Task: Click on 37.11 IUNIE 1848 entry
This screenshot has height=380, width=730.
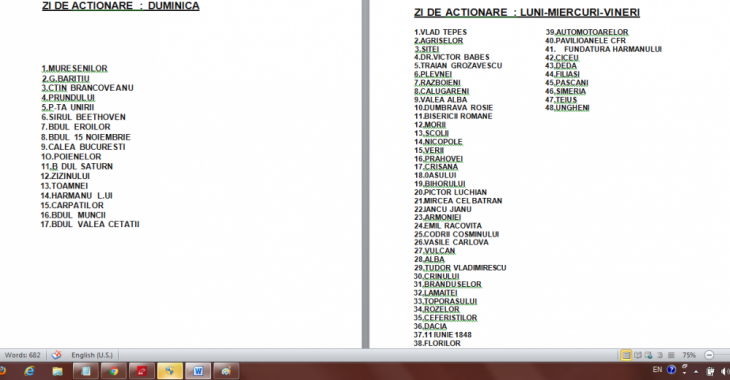Action: (x=443, y=335)
